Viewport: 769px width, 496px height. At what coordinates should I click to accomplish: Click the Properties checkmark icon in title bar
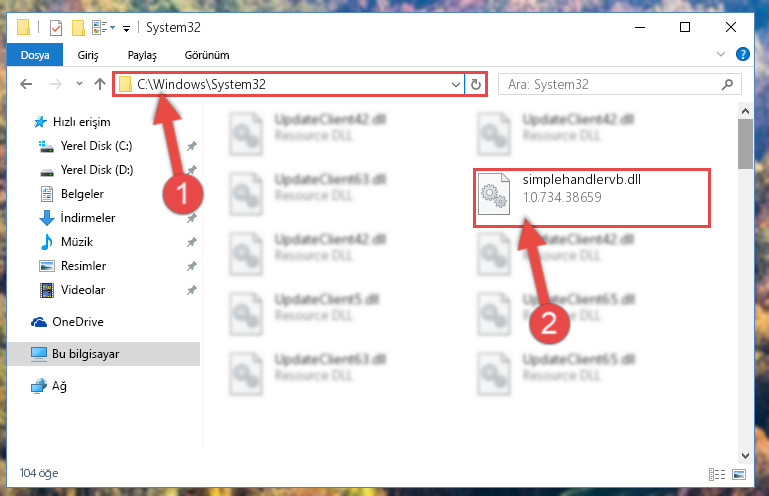click(56, 28)
